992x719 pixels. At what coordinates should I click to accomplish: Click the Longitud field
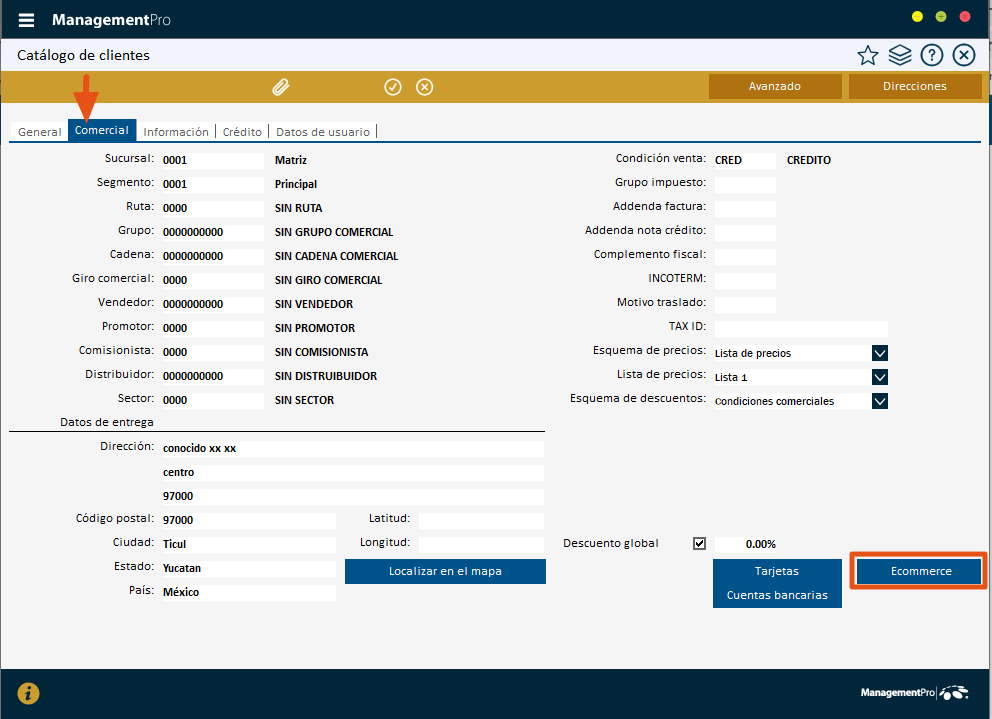(481, 544)
